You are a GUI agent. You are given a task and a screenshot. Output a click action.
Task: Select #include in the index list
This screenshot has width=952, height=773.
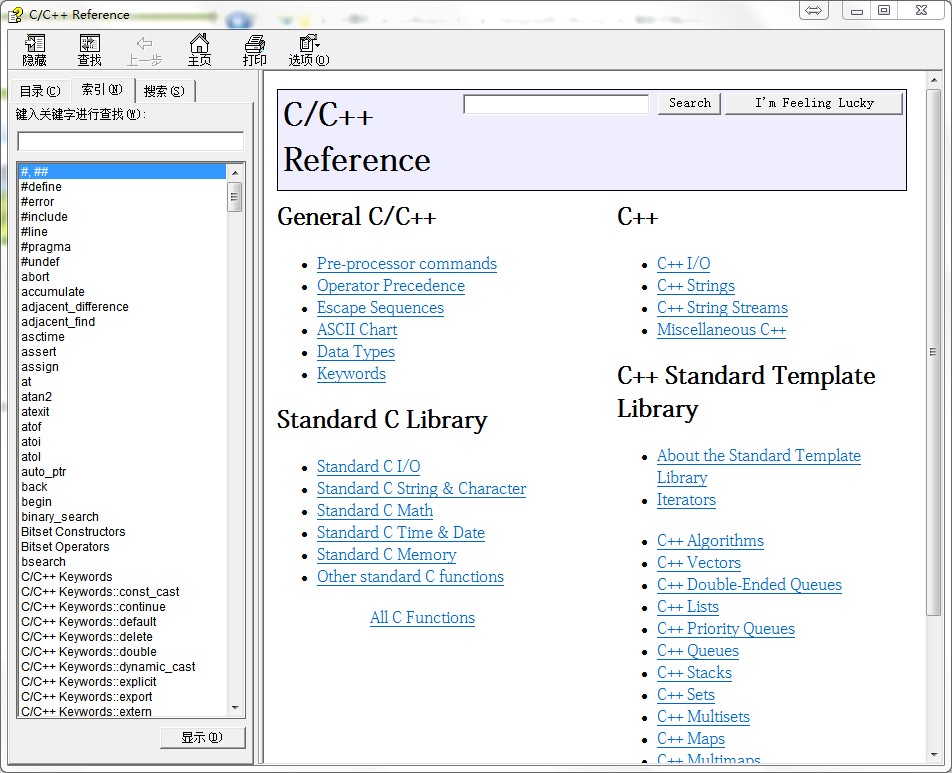coord(44,217)
